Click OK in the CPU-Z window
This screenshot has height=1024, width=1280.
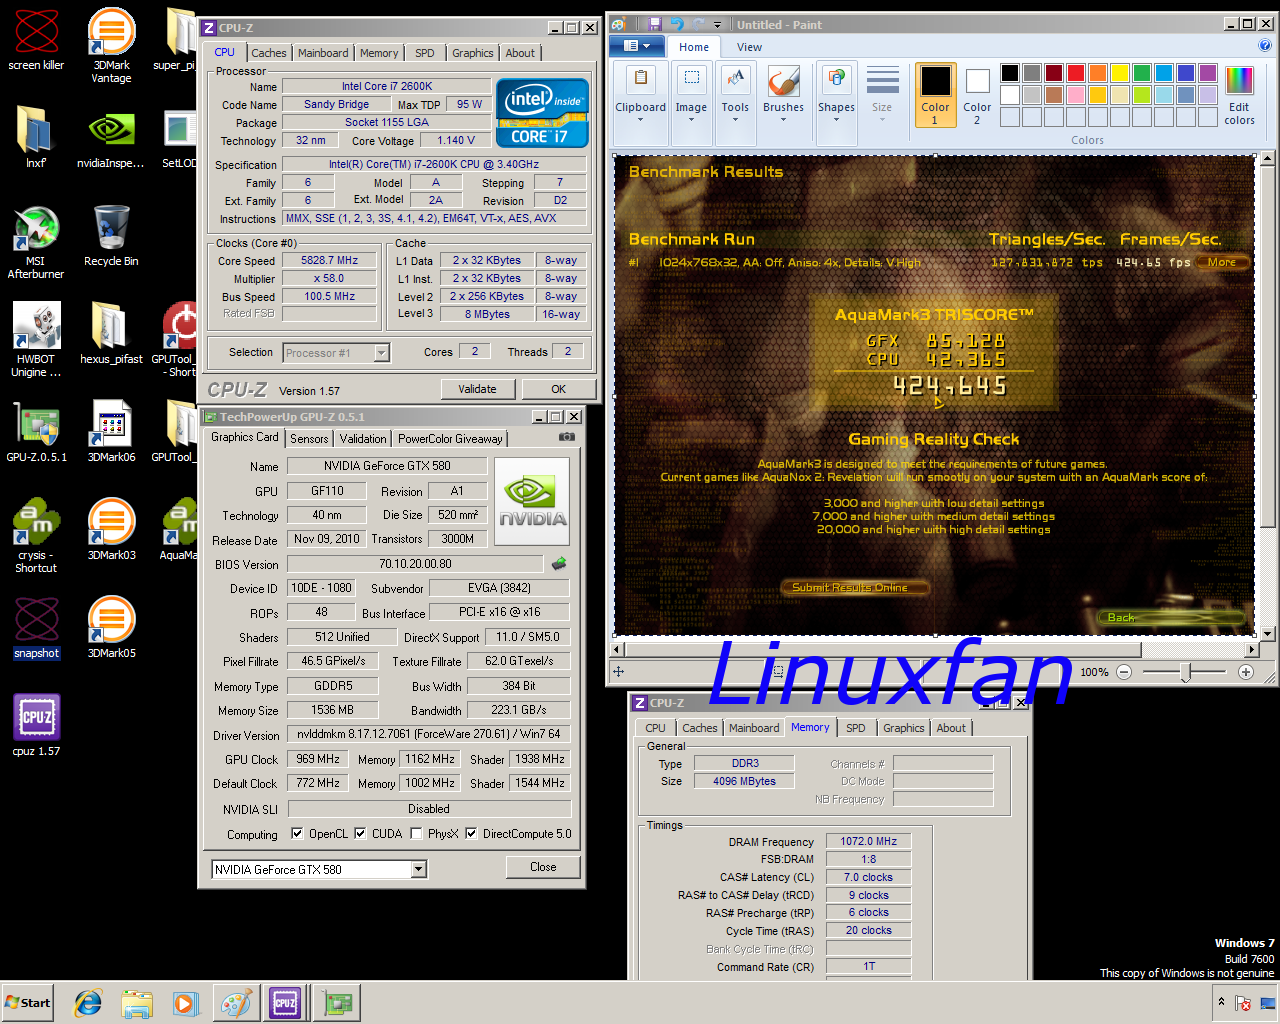[558, 389]
